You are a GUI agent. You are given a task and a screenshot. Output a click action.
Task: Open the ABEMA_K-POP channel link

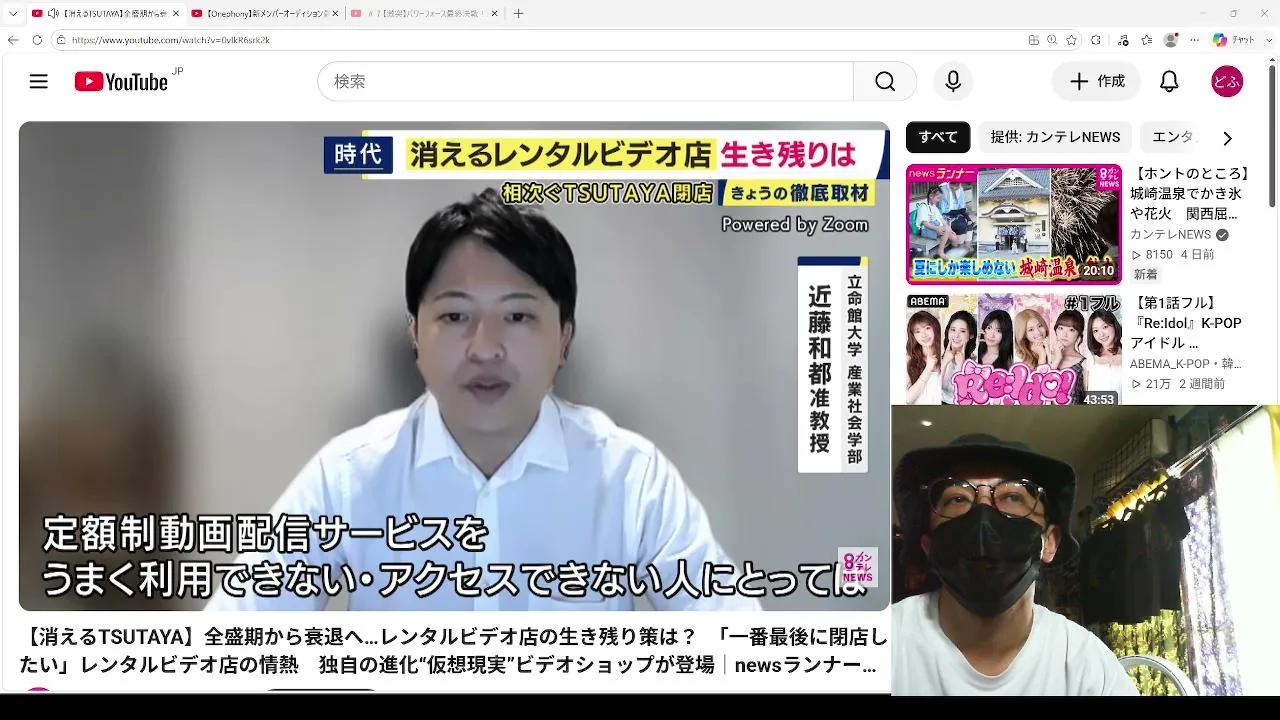click(x=1186, y=364)
